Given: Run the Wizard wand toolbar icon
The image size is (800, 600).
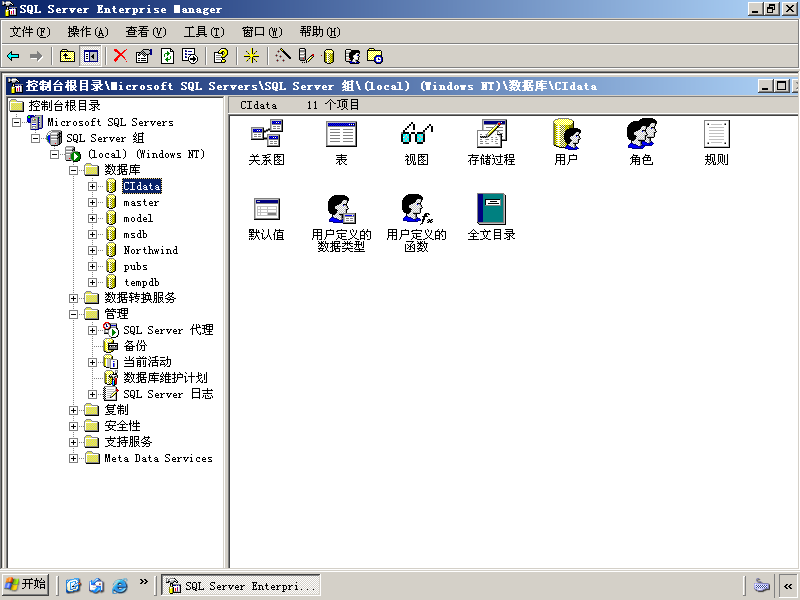Looking at the screenshot, I should pyautogui.click(x=283, y=56).
